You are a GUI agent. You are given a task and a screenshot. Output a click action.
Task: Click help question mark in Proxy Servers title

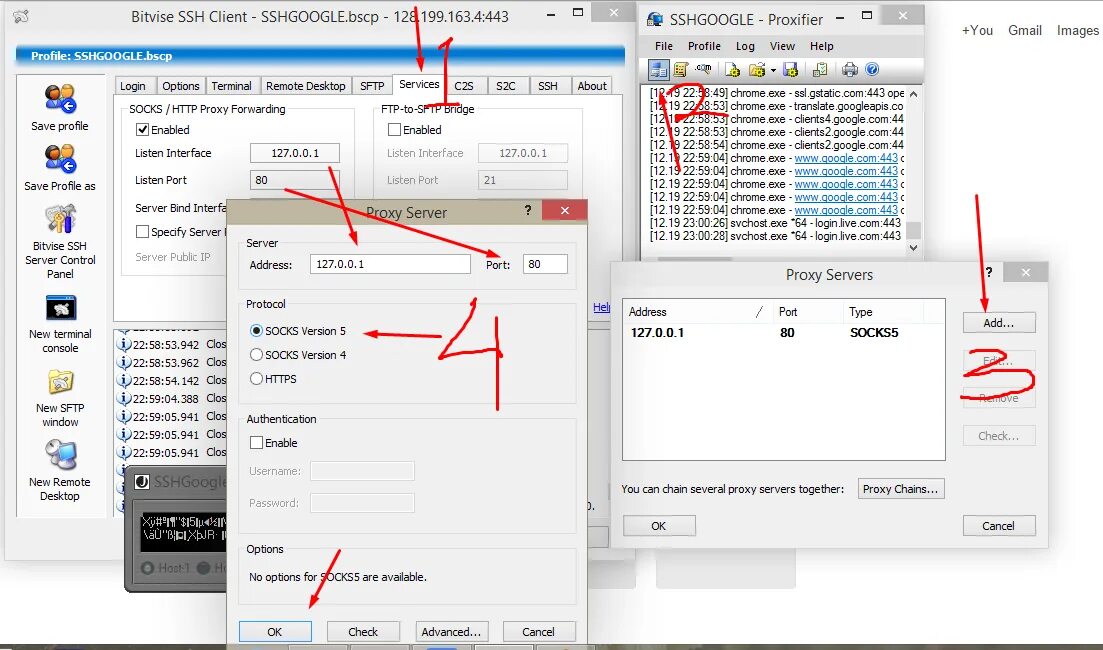coord(988,272)
